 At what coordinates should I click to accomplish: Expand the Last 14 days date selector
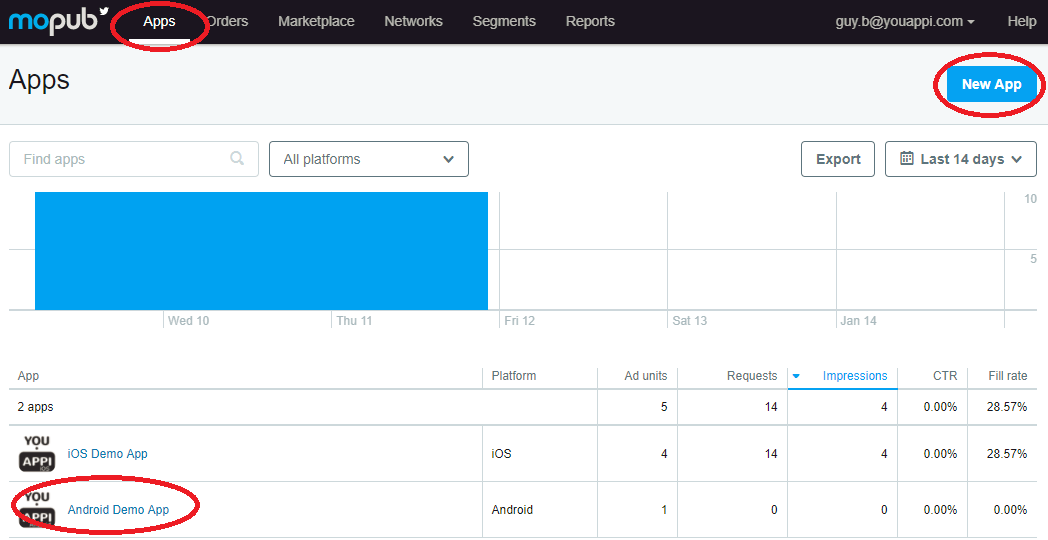pos(961,159)
